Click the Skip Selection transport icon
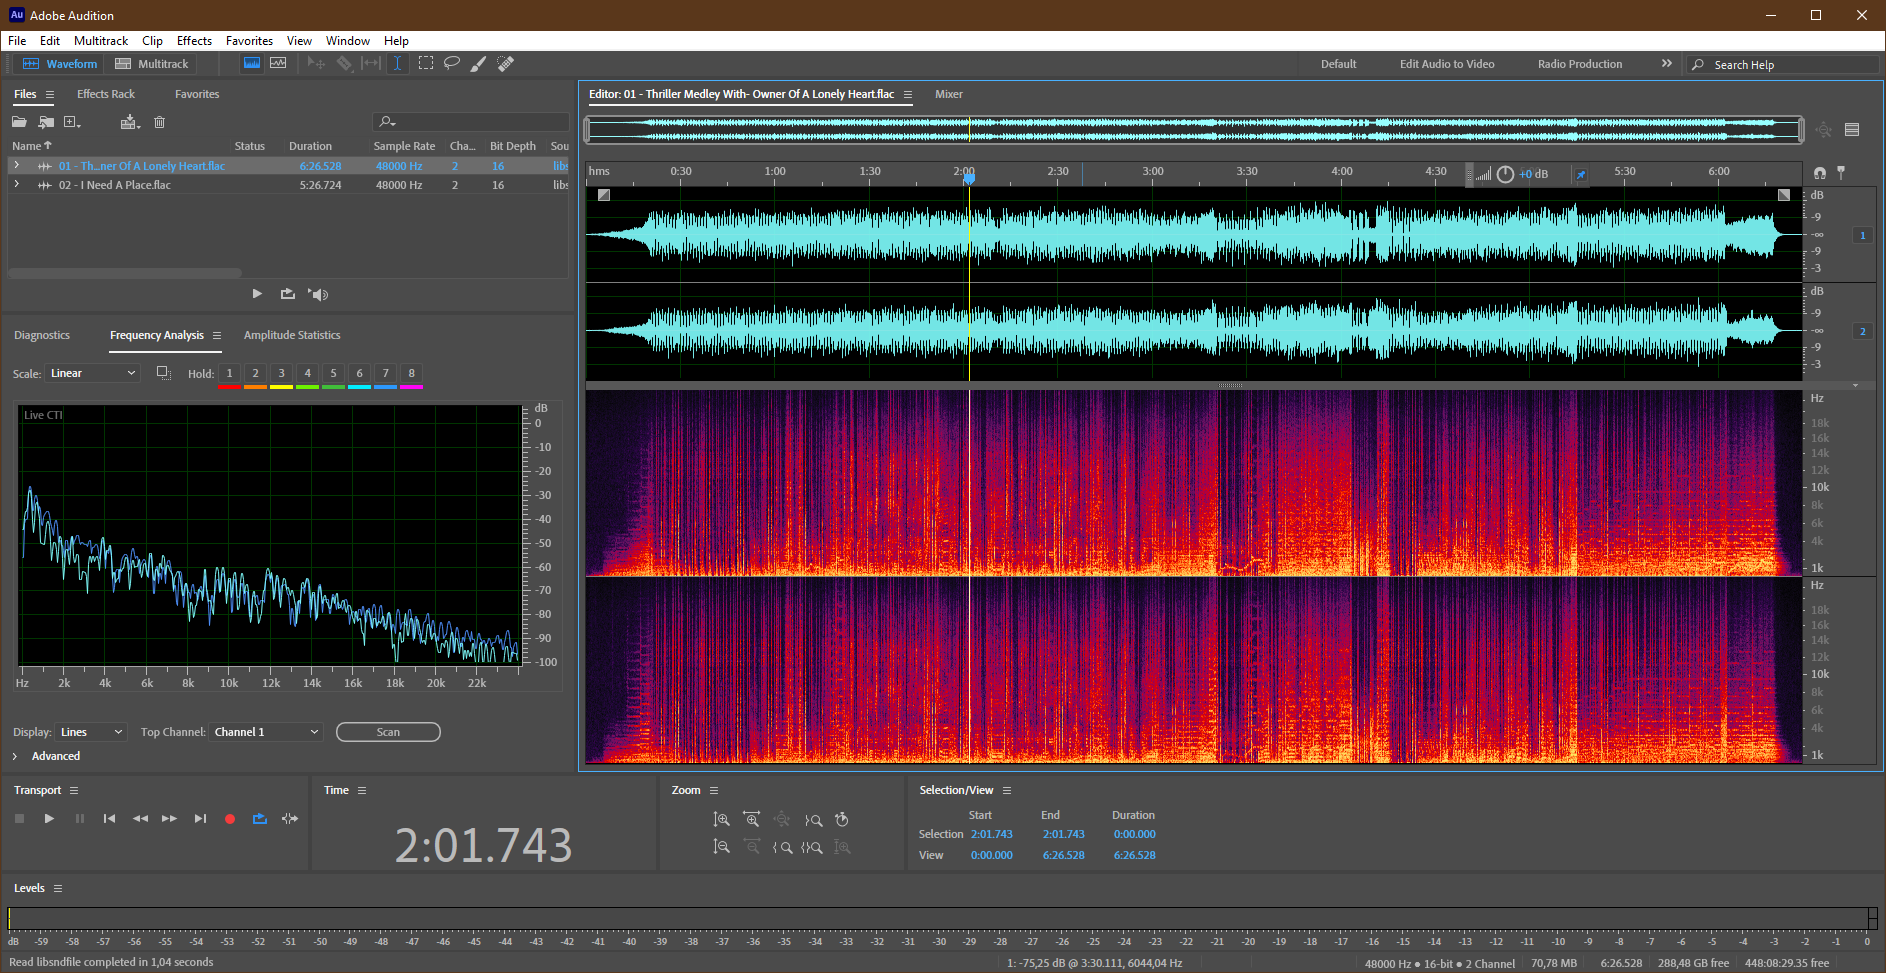 (290, 818)
